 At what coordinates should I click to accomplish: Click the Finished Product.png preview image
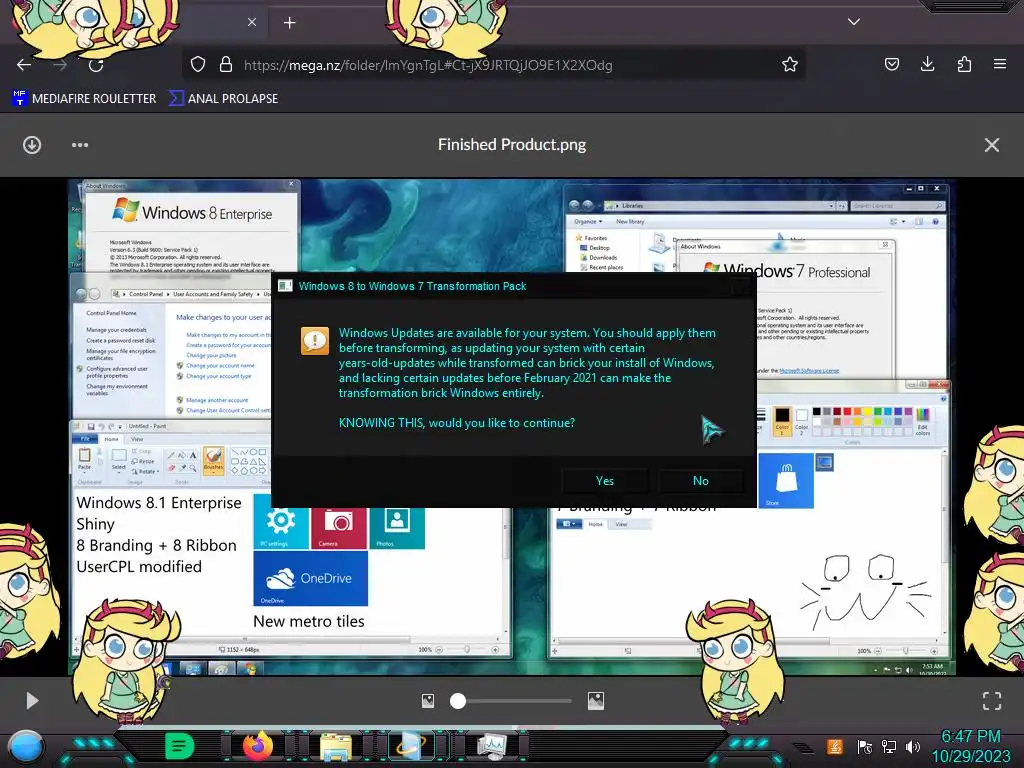pyautogui.click(x=512, y=427)
